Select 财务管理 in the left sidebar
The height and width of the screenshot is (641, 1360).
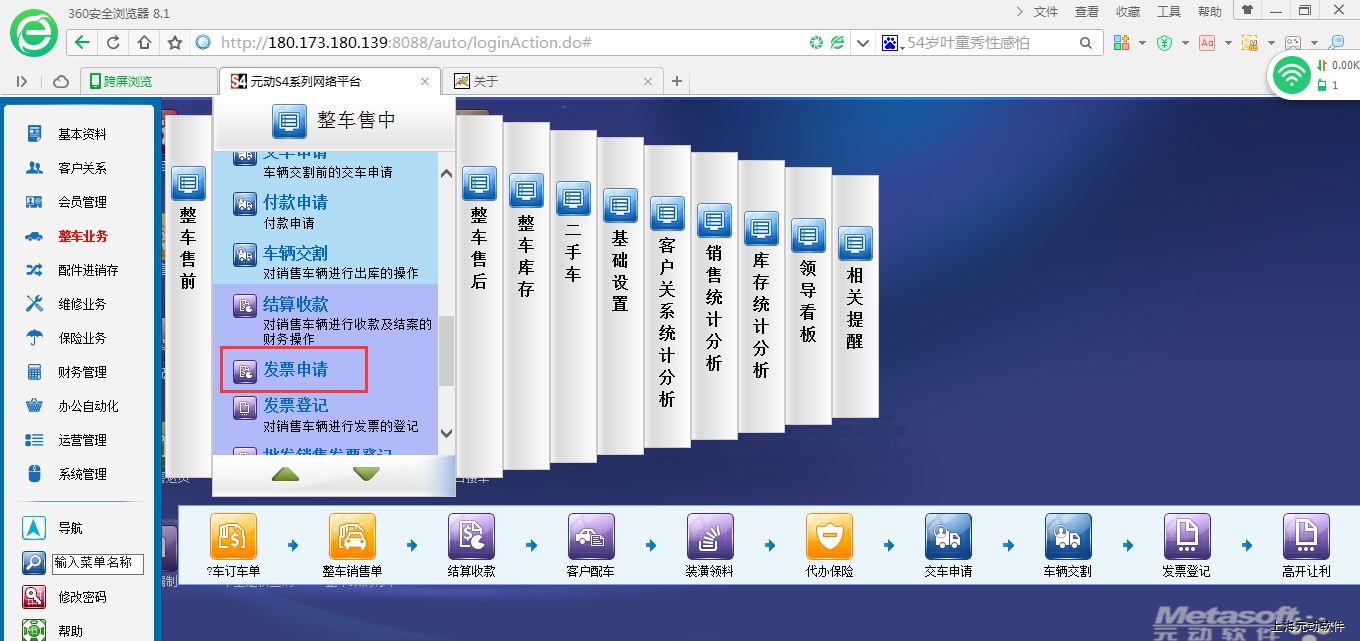[82, 372]
